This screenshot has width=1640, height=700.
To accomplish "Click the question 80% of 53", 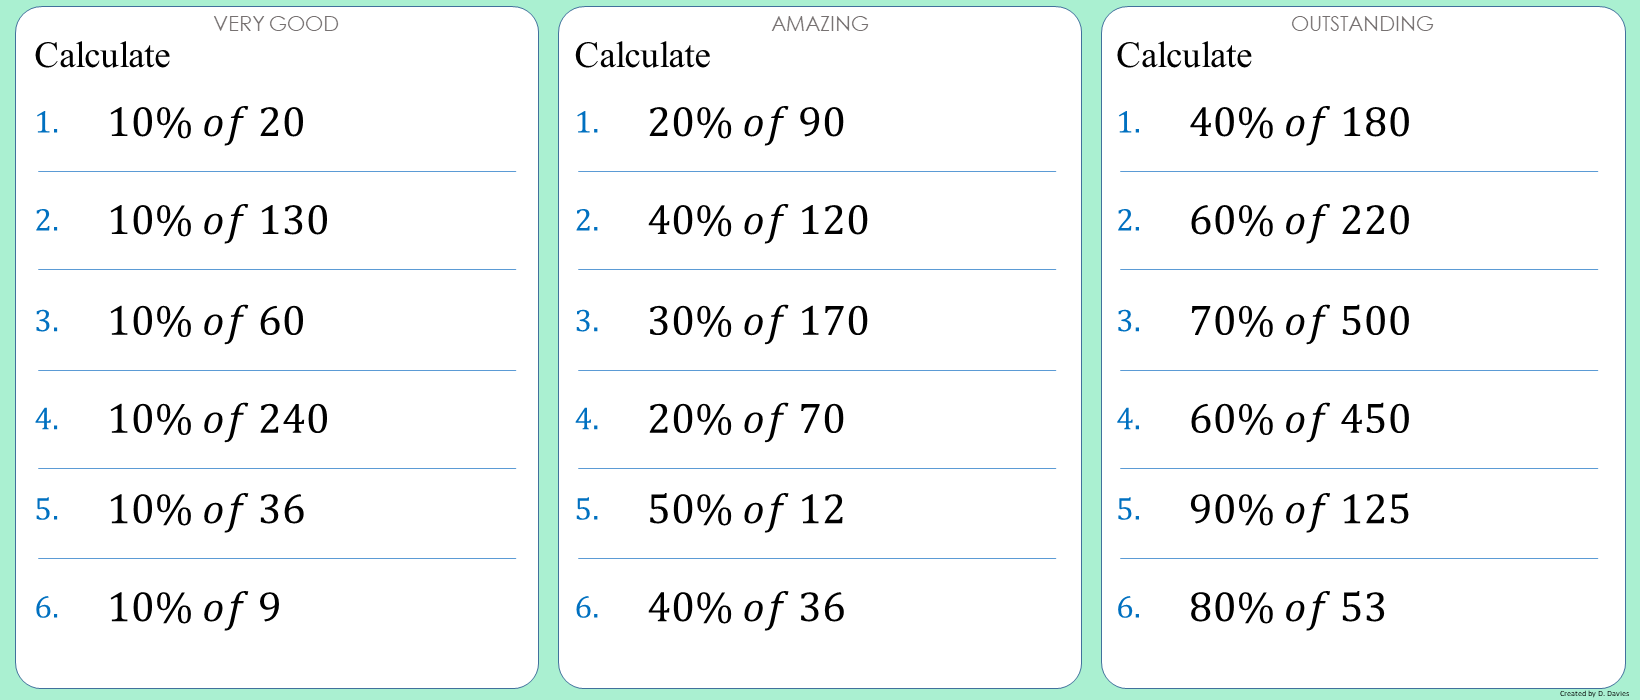I will coord(1287,608).
